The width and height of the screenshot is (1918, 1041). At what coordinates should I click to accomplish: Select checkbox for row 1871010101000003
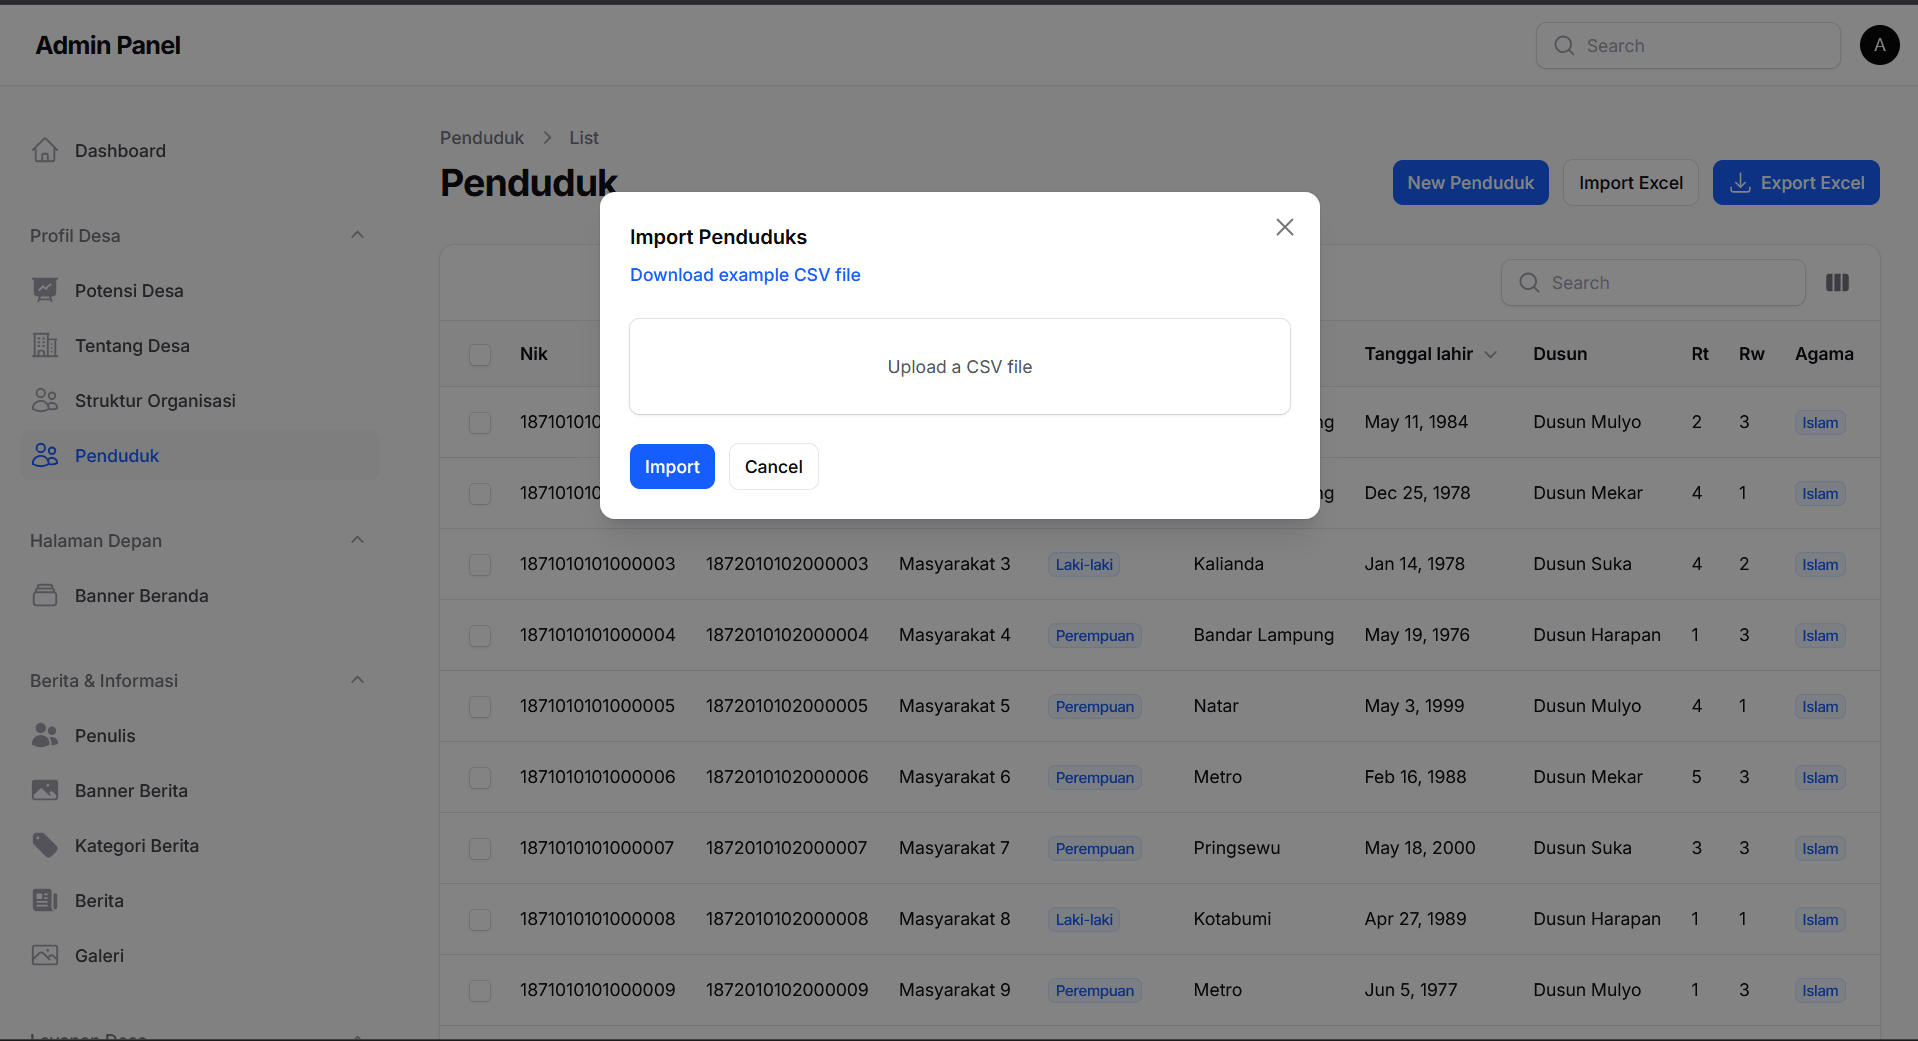pos(480,564)
